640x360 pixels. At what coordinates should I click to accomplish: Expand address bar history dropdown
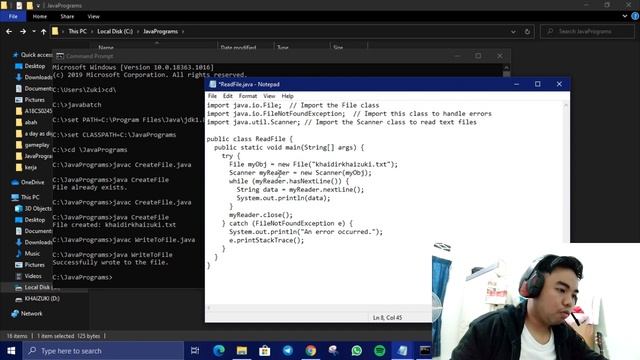tap(513, 31)
